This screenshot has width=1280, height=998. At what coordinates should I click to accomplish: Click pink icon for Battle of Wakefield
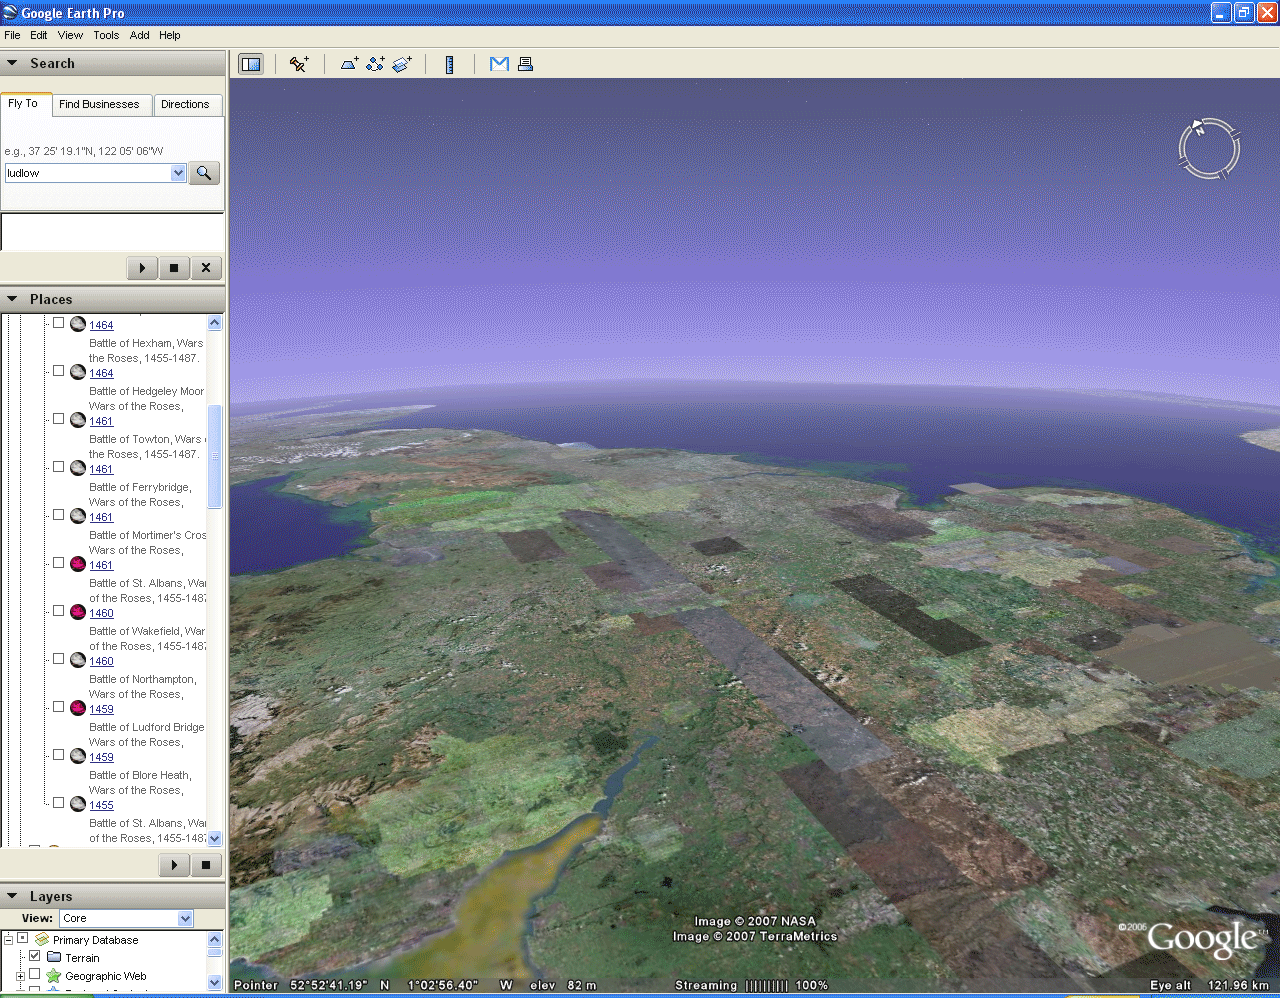pos(78,612)
